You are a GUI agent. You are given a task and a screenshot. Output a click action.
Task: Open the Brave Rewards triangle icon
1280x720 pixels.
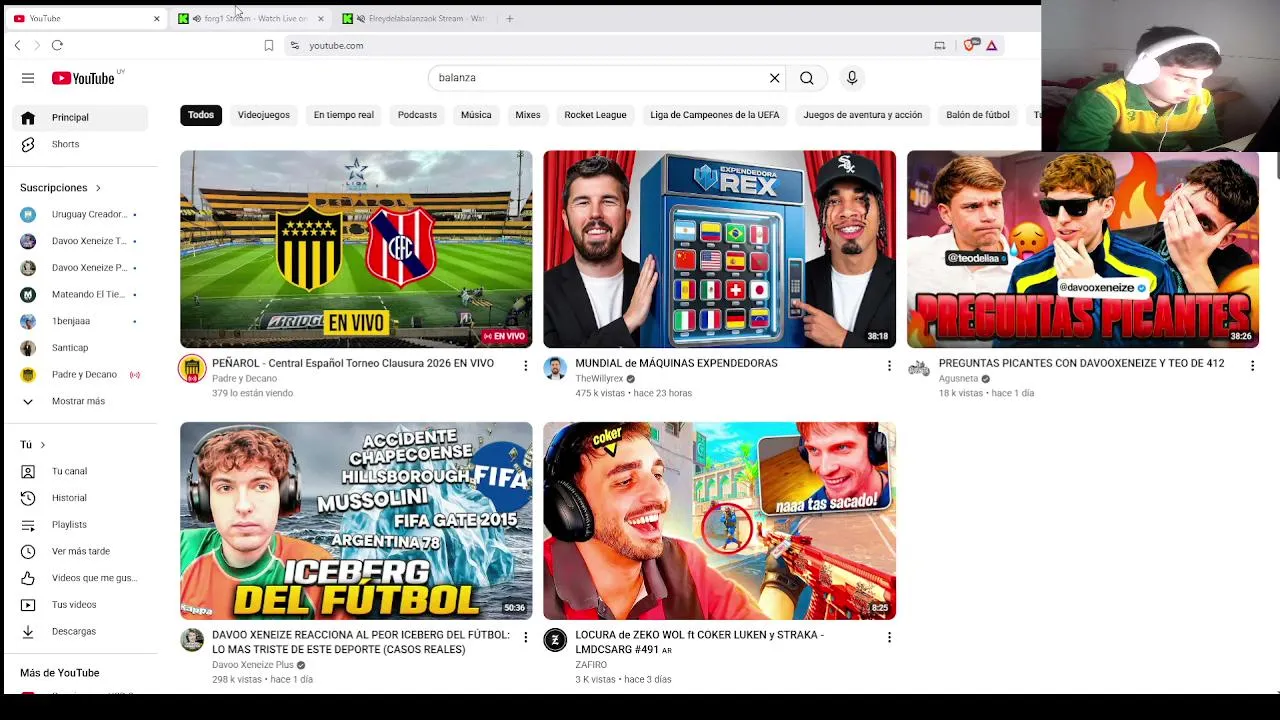(x=991, y=45)
